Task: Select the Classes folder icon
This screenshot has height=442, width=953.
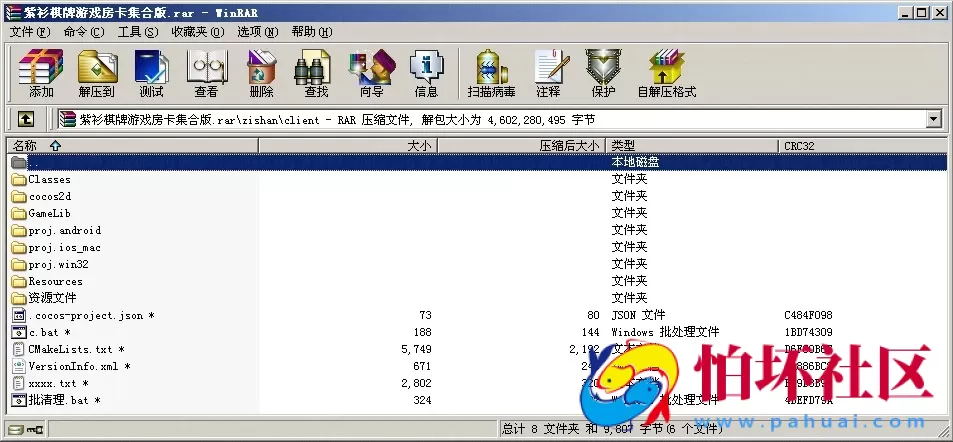Action: 19,179
